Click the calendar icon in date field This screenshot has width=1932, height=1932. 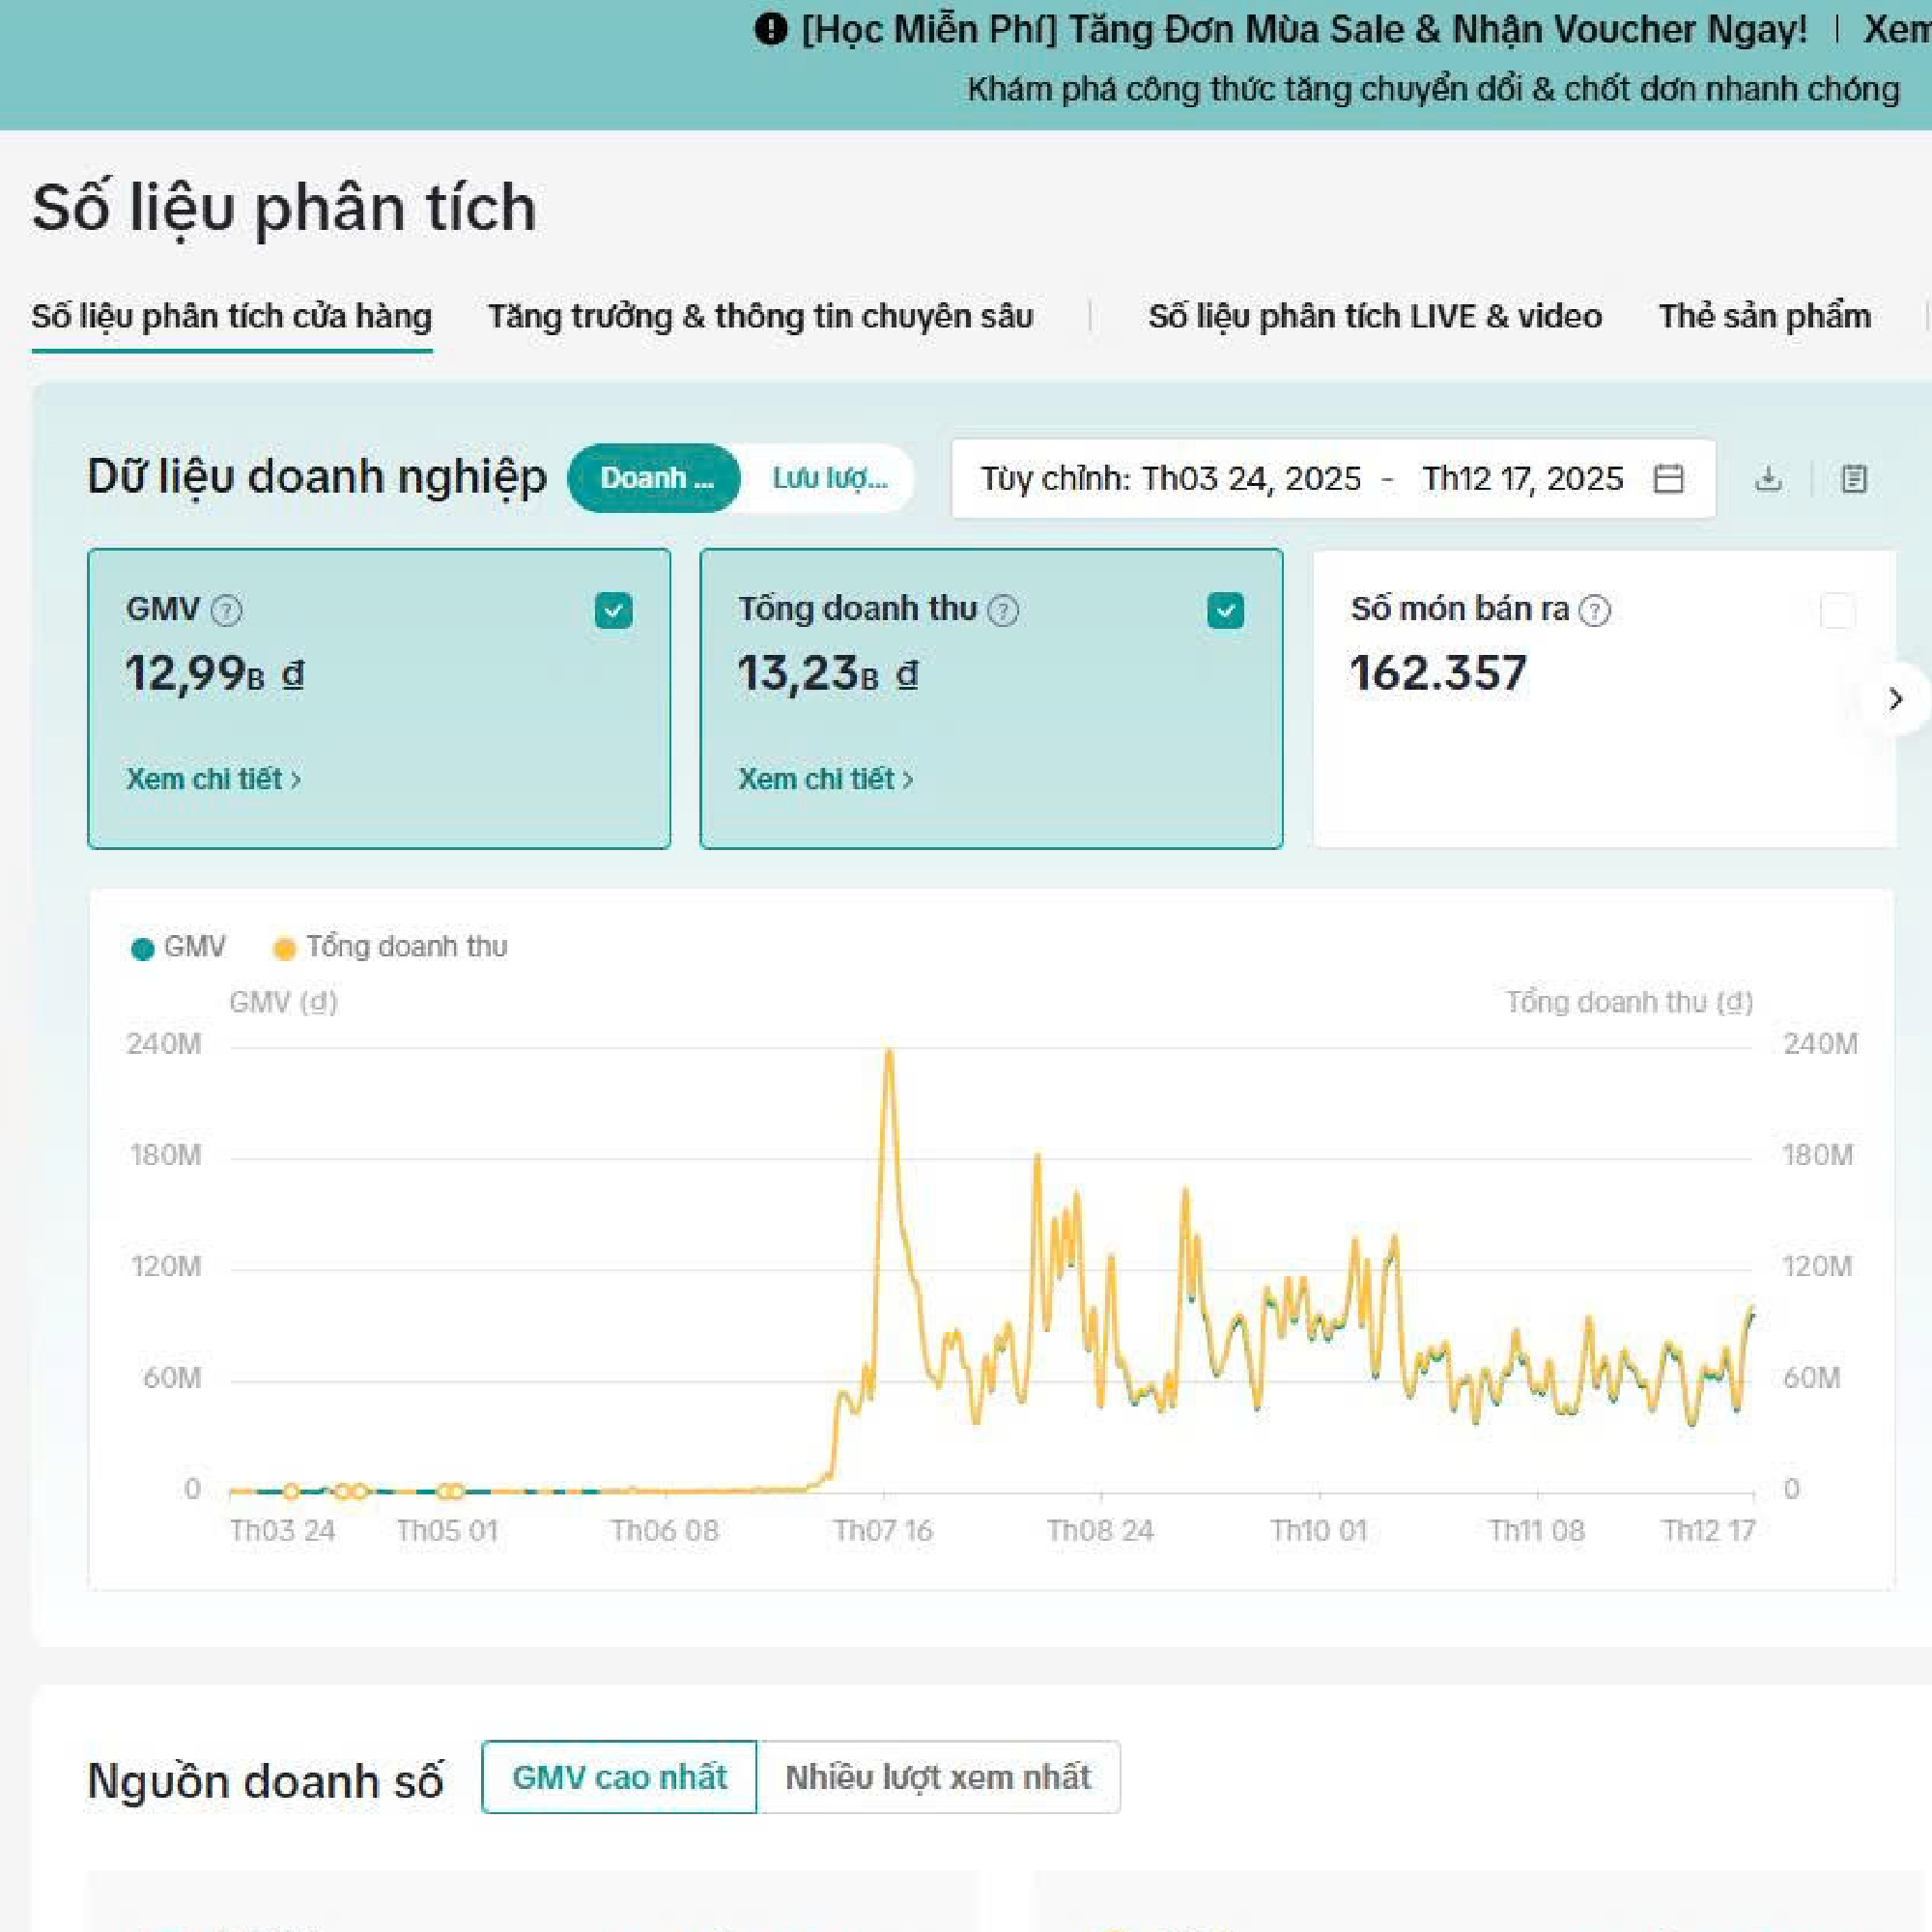point(1668,479)
